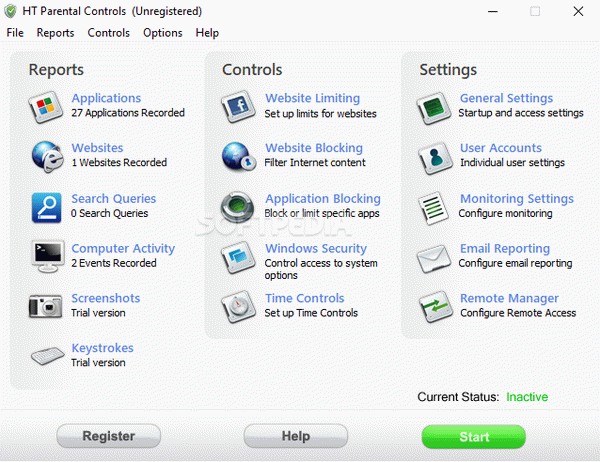Click the Time Controls clock icon
The height and width of the screenshot is (462, 600).
coord(238,307)
